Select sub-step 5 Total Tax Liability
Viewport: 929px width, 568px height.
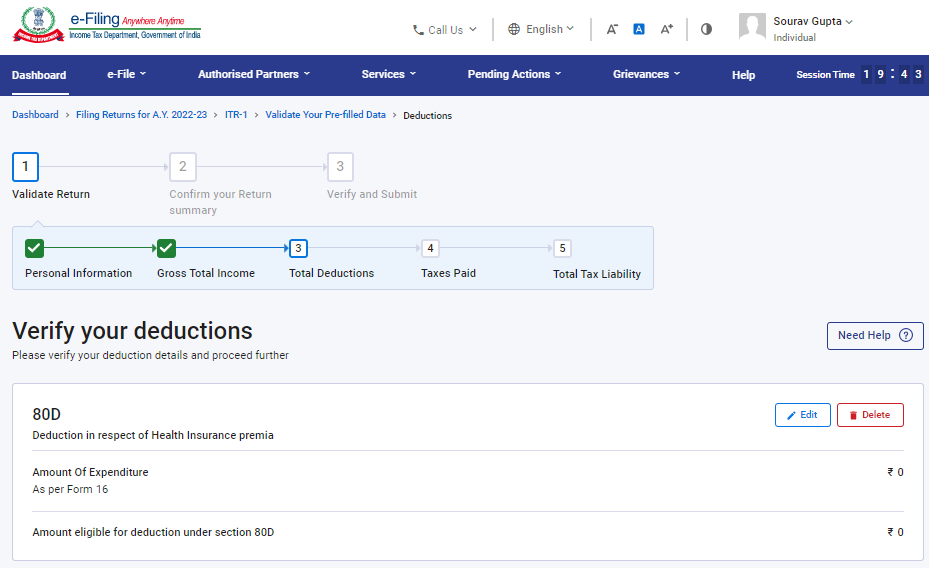pyautogui.click(x=562, y=248)
